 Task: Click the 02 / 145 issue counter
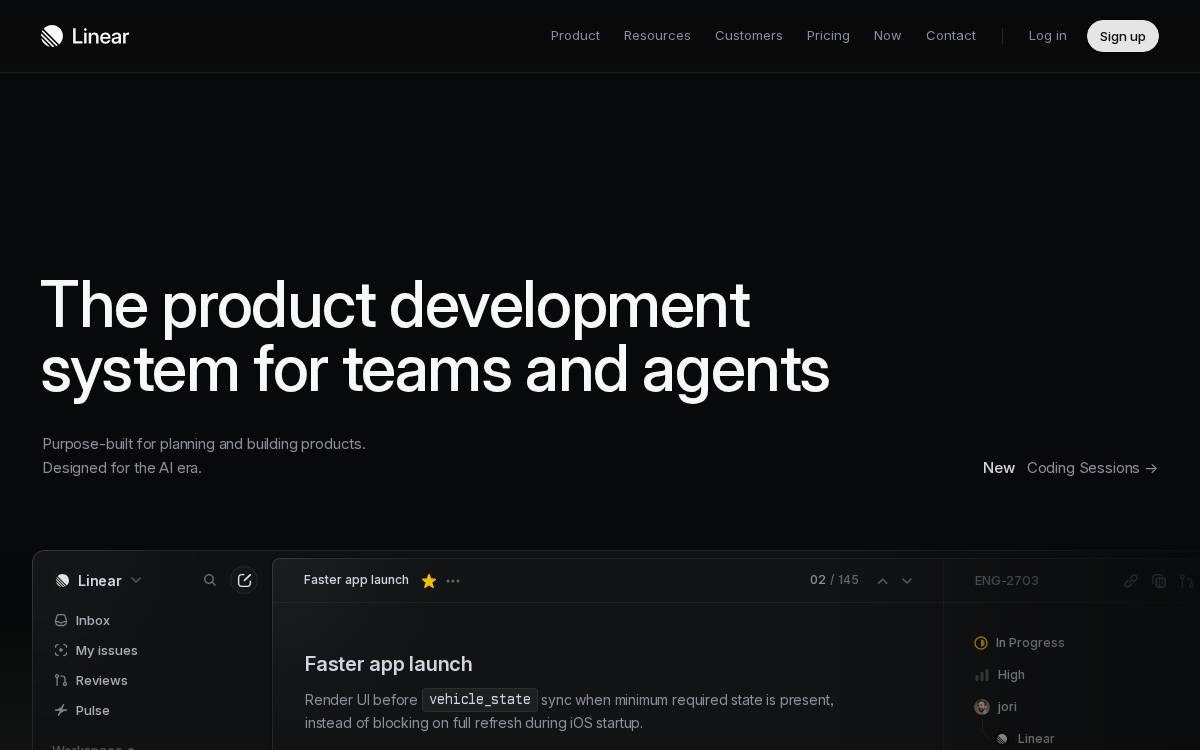(834, 580)
